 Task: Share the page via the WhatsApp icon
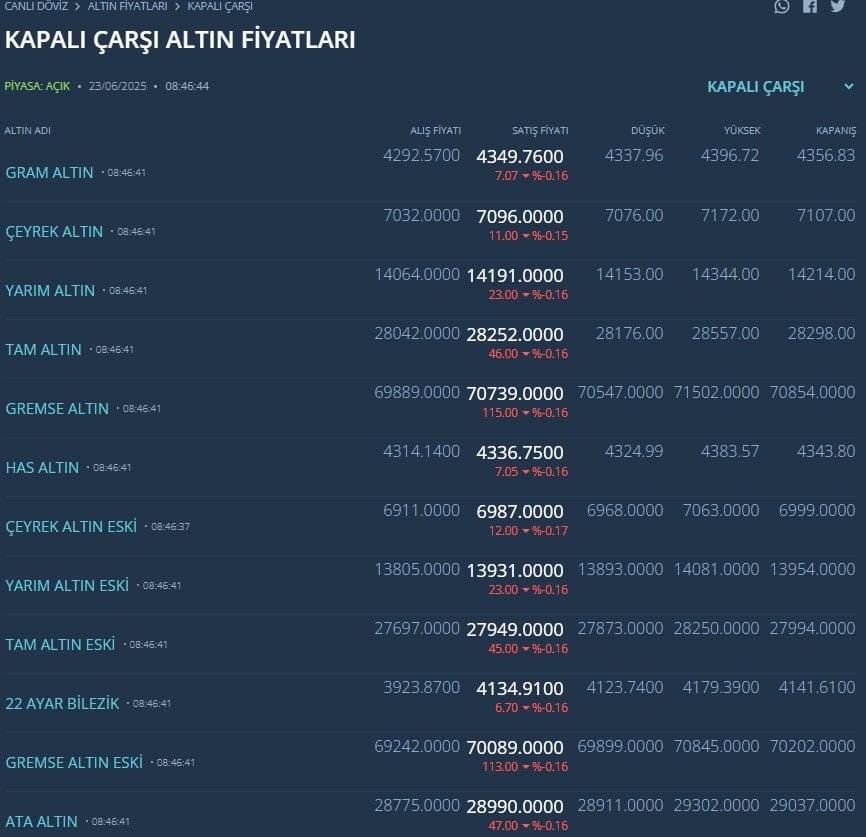(781, 6)
